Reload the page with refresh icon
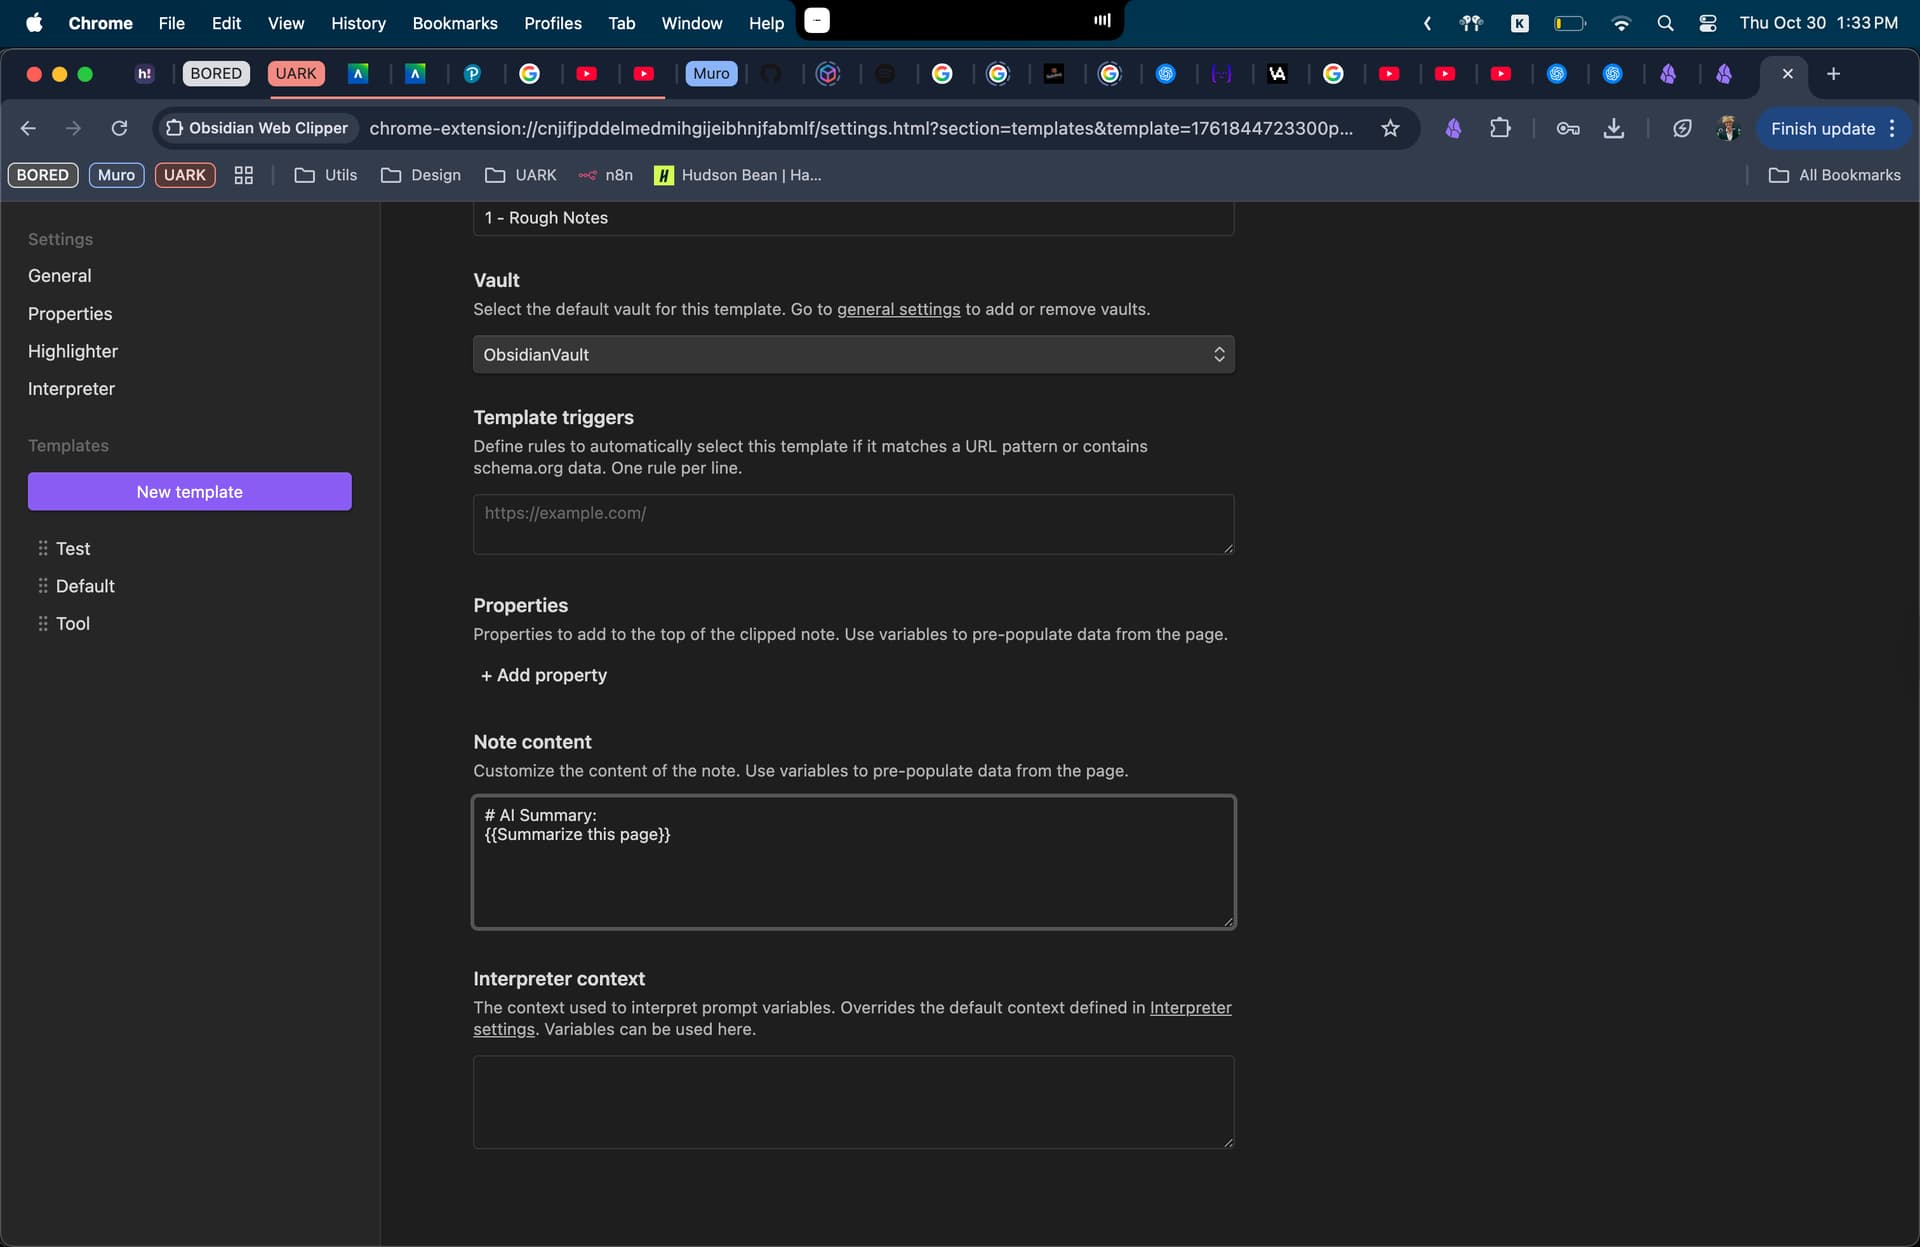The height and width of the screenshot is (1247, 1920). [x=119, y=128]
